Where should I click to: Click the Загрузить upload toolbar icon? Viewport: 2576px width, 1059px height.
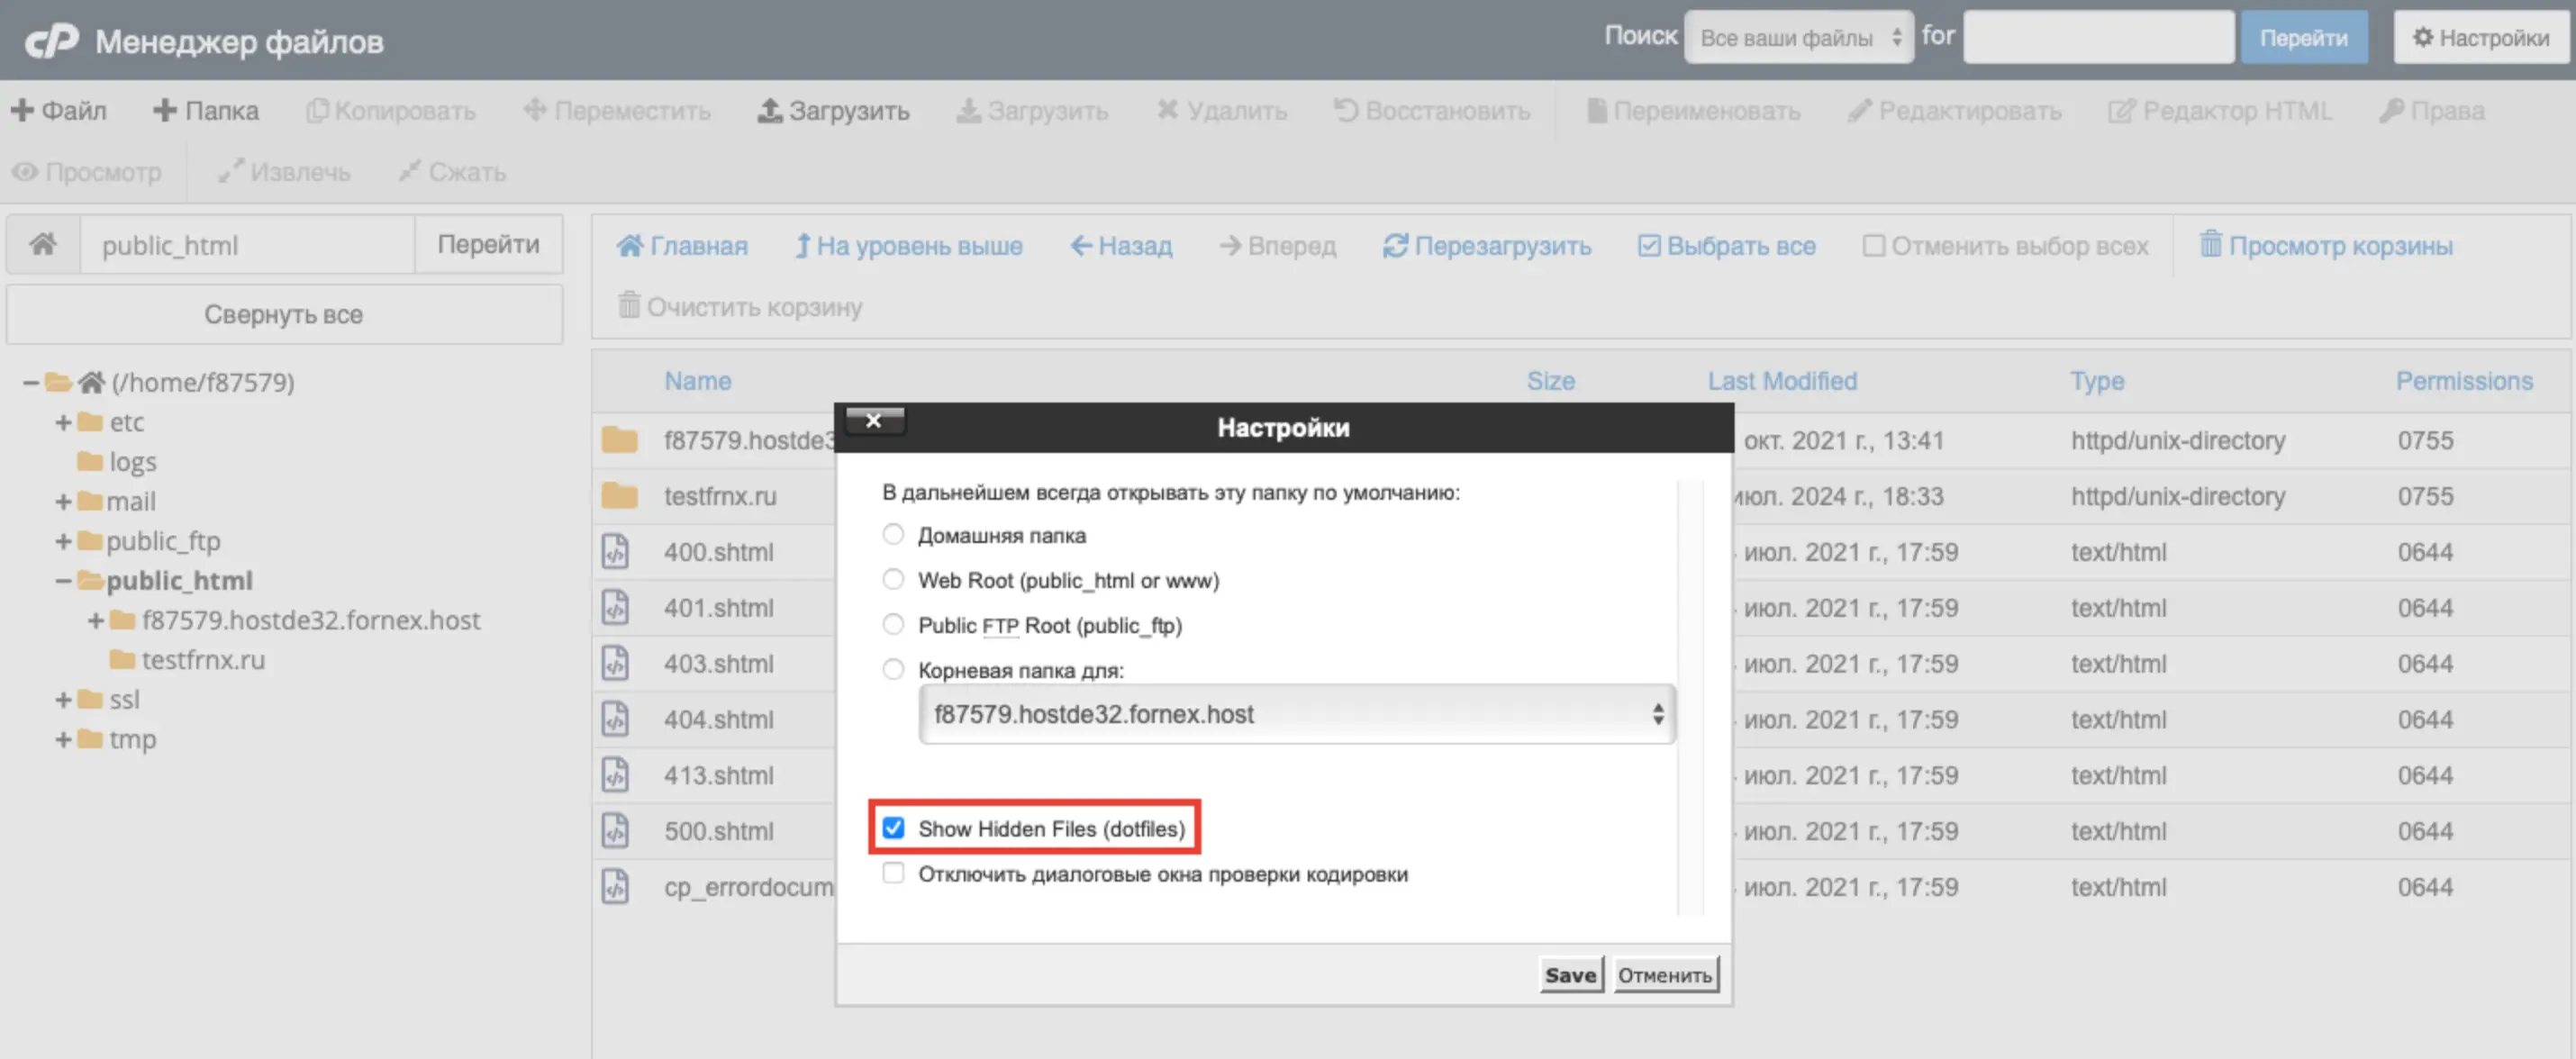pyautogui.click(x=769, y=111)
